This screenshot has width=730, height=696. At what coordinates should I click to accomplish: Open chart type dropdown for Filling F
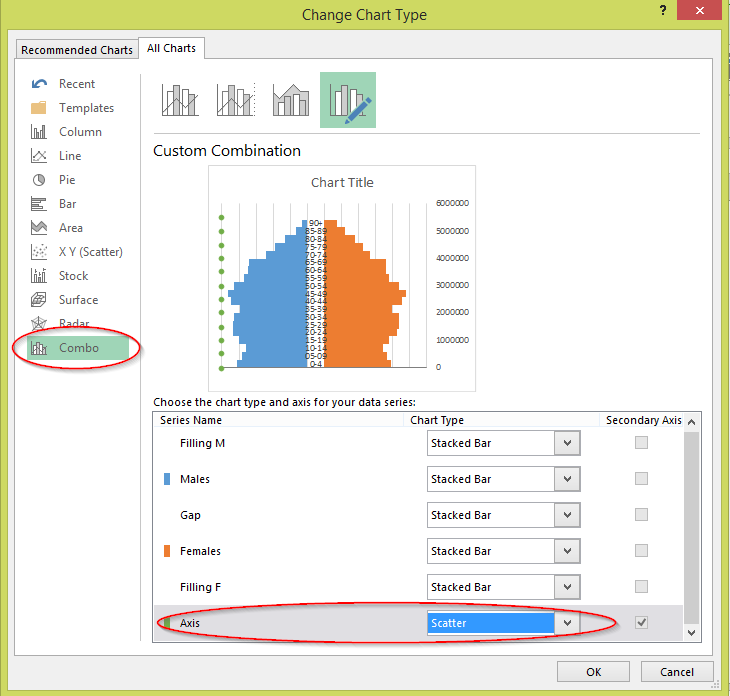pos(567,587)
